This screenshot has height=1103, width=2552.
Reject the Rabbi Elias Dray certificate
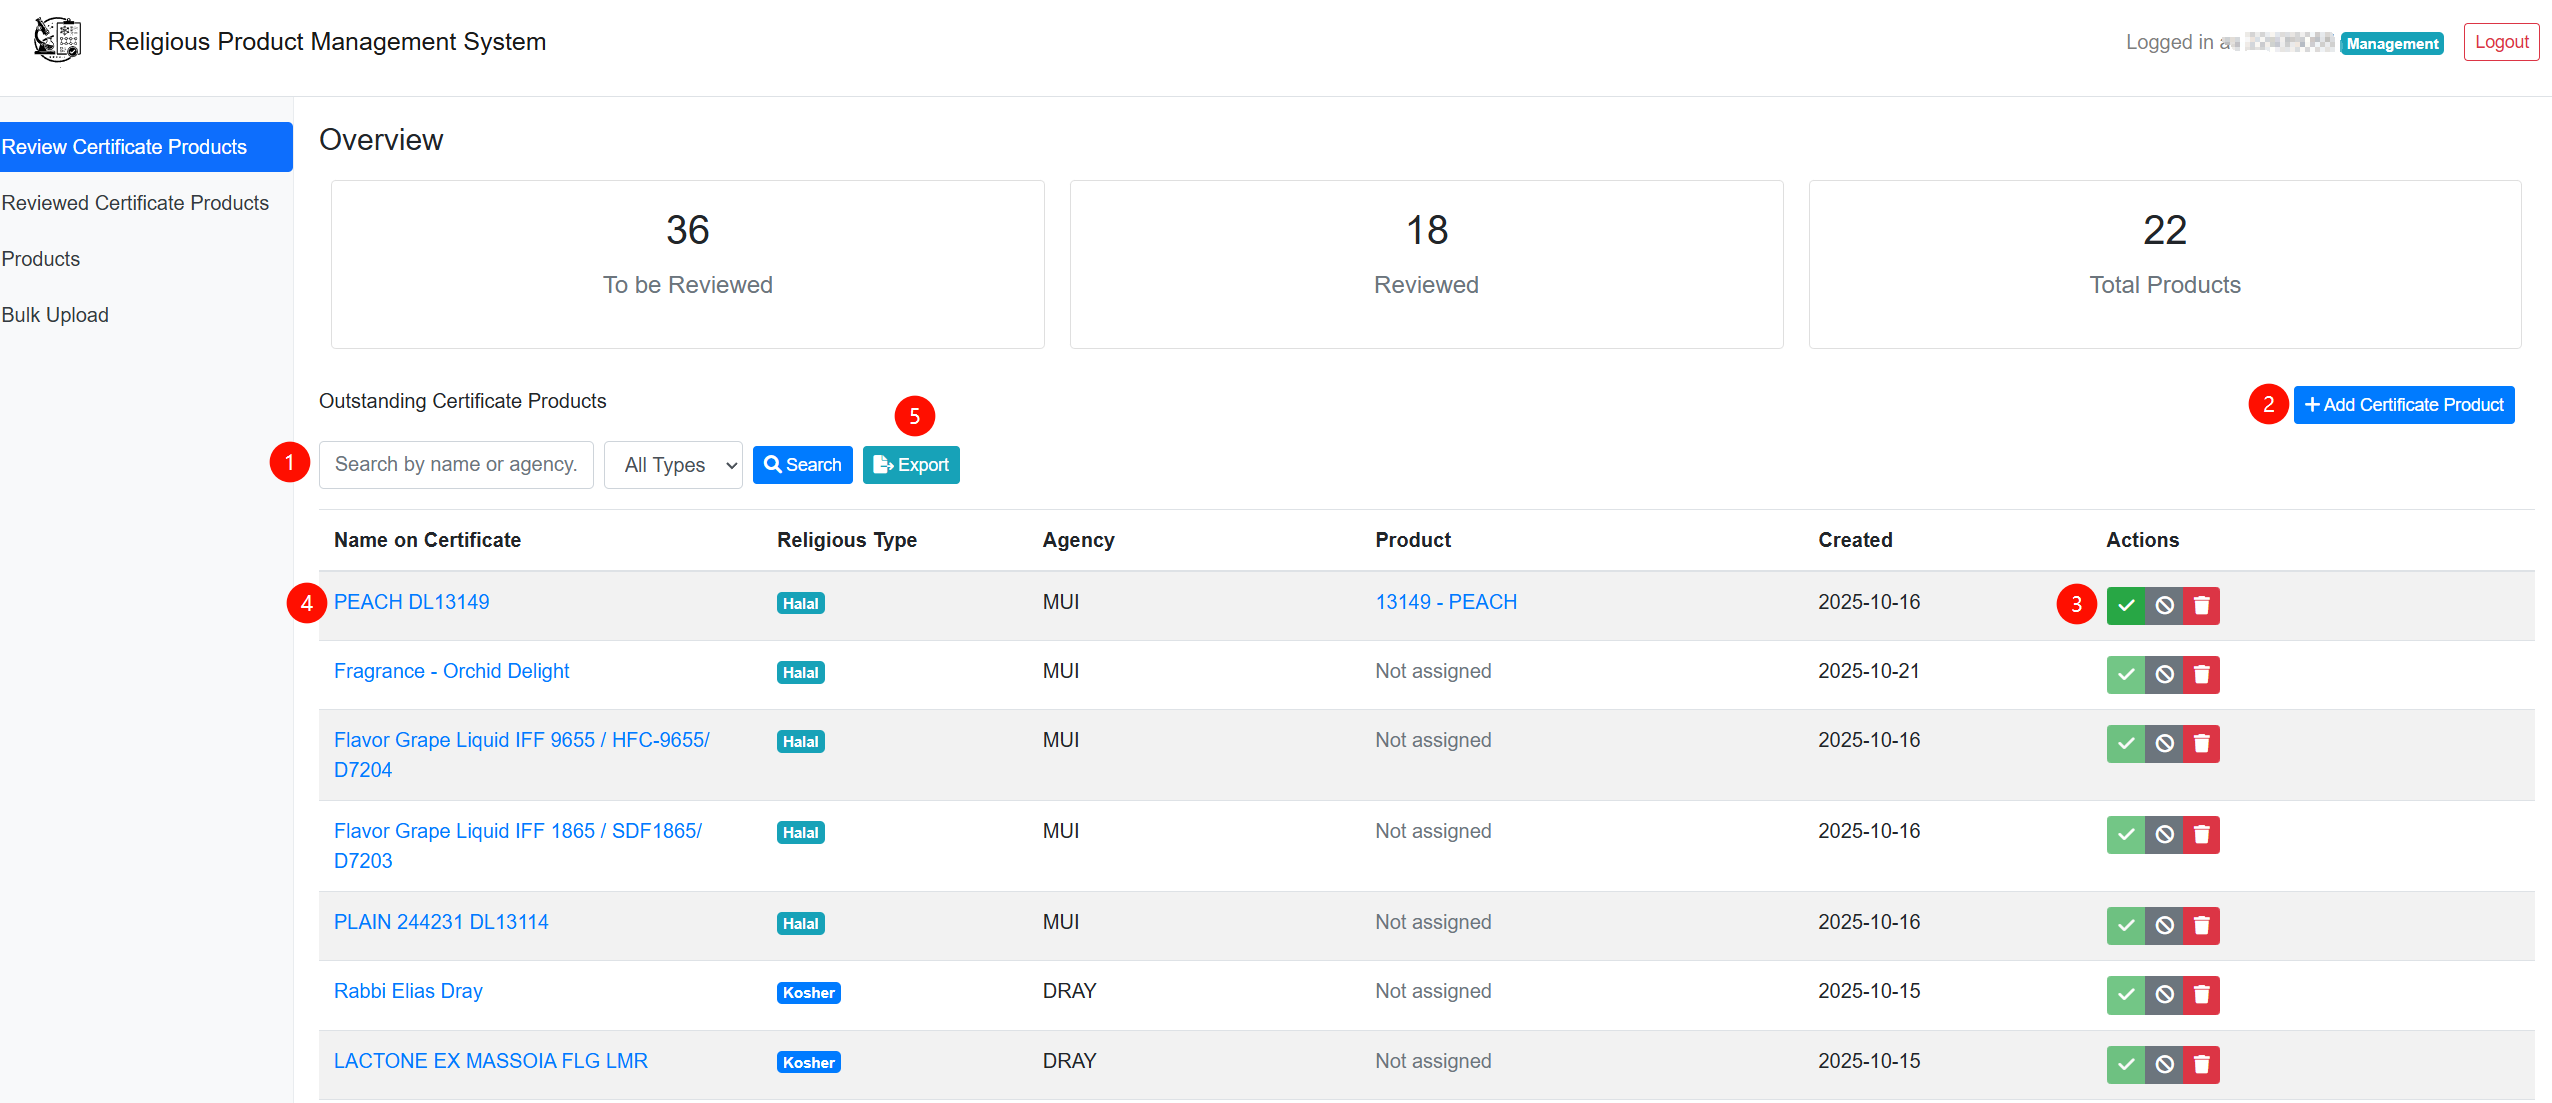2164,994
